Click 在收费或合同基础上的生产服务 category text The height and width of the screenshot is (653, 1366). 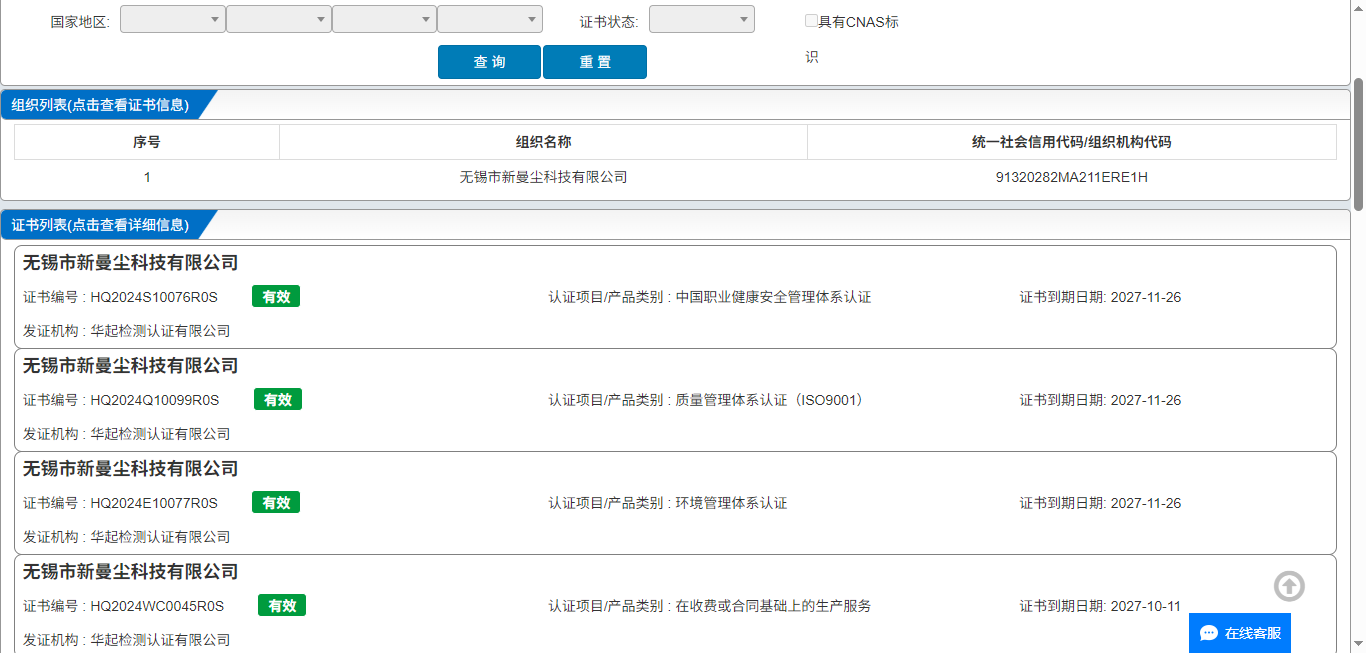coord(773,606)
